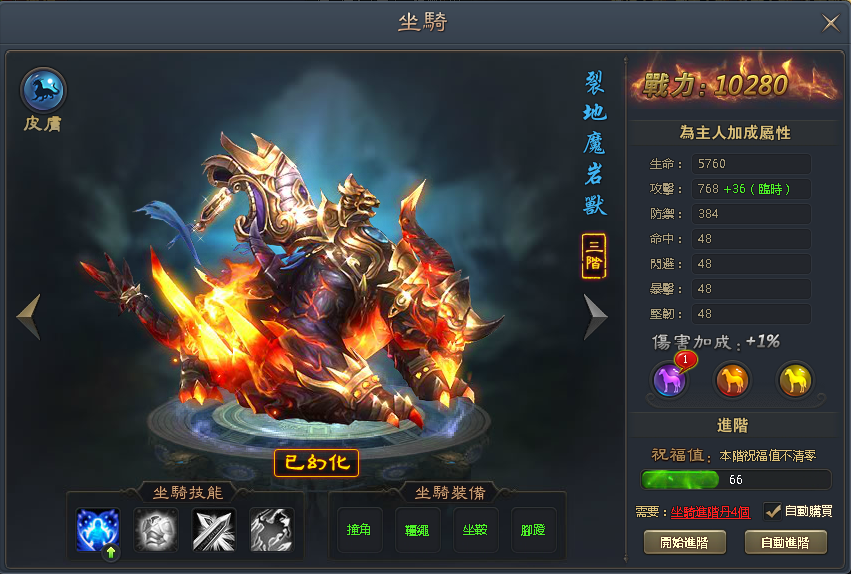Click the yellow horse icon

point(795,379)
